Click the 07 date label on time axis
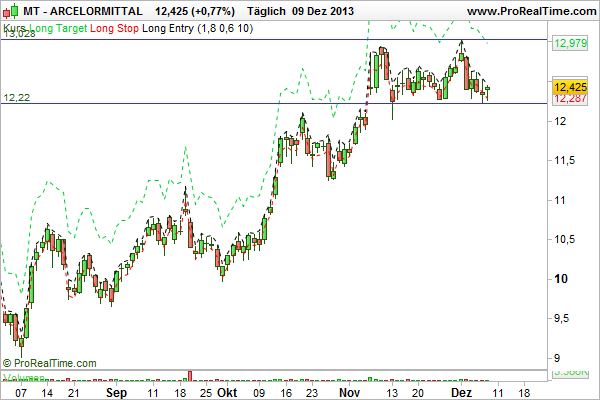 coord(21,393)
